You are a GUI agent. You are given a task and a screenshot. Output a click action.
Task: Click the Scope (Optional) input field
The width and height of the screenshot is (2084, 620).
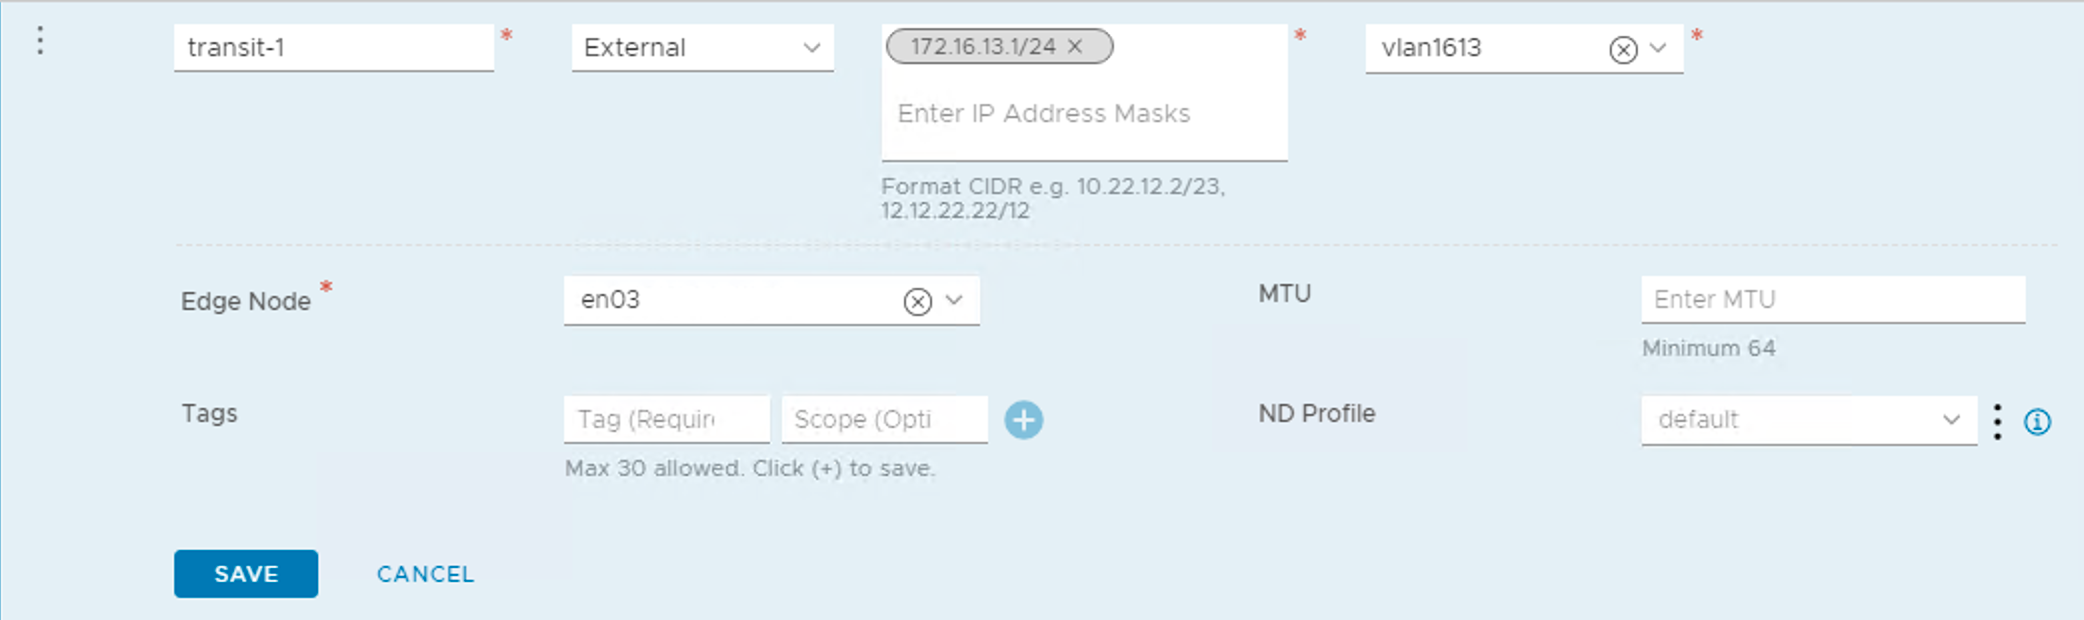884,420
